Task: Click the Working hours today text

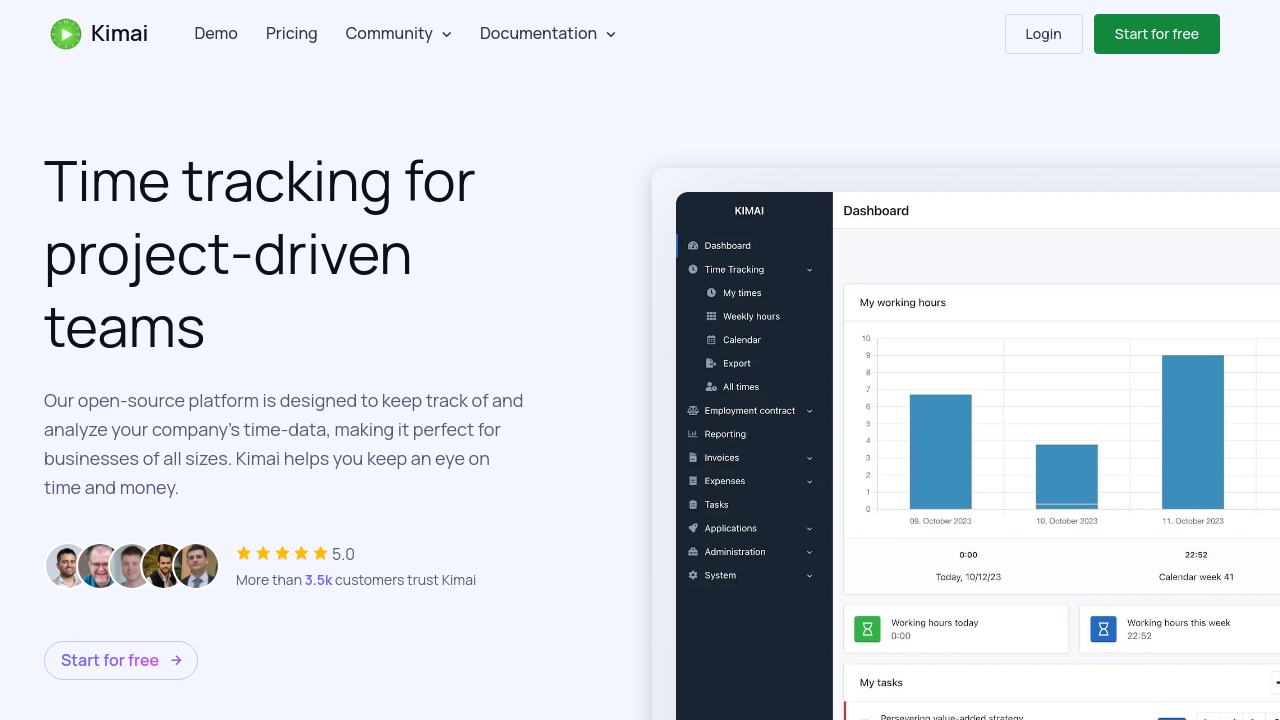Action: (x=934, y=622)
